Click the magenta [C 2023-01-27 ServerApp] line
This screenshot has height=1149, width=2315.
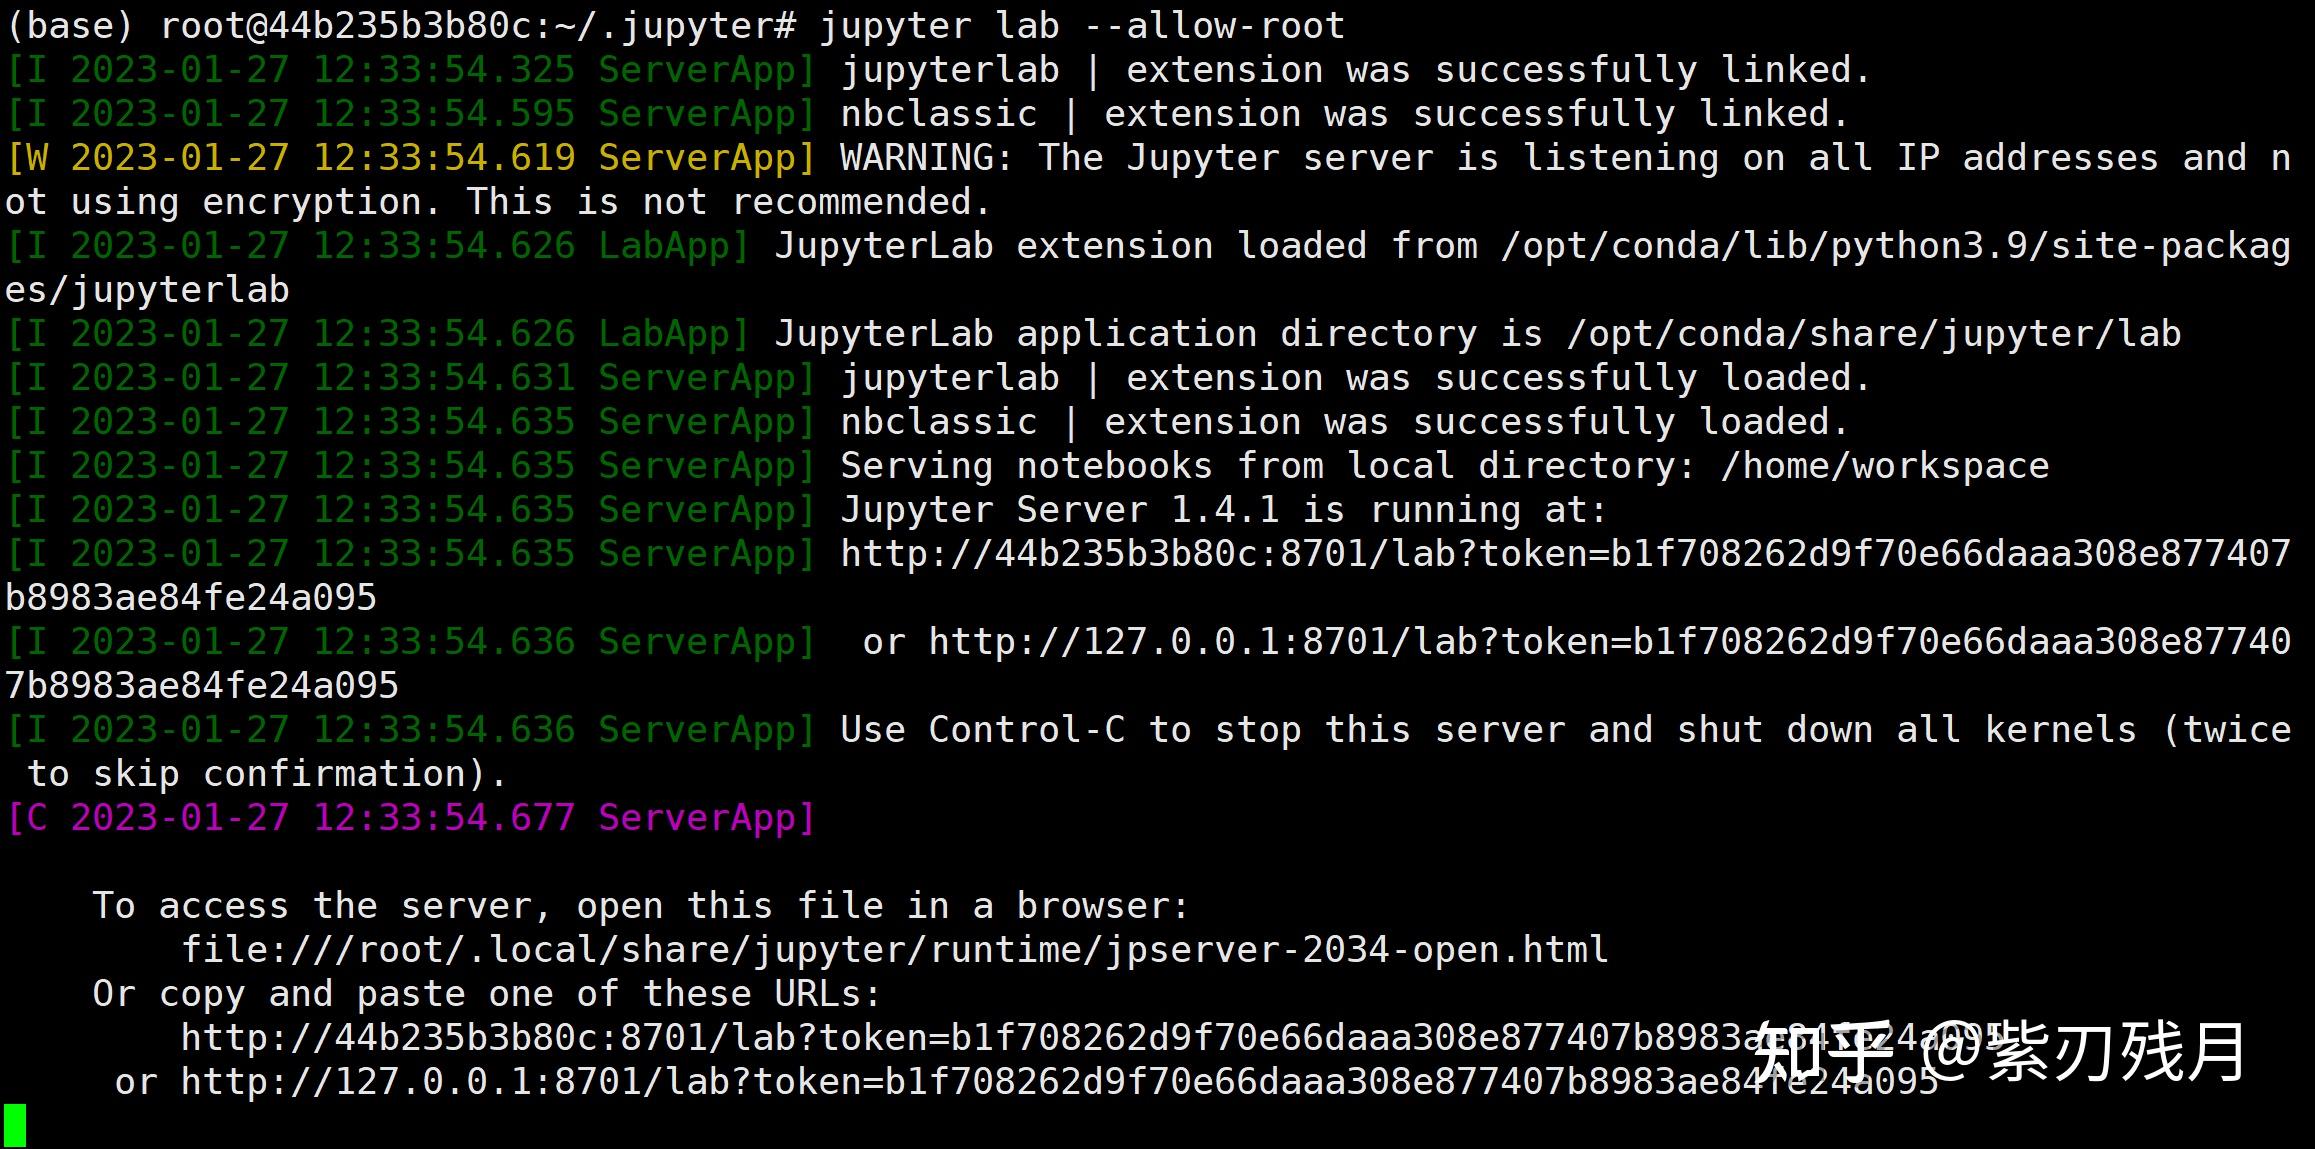(410, 817)
